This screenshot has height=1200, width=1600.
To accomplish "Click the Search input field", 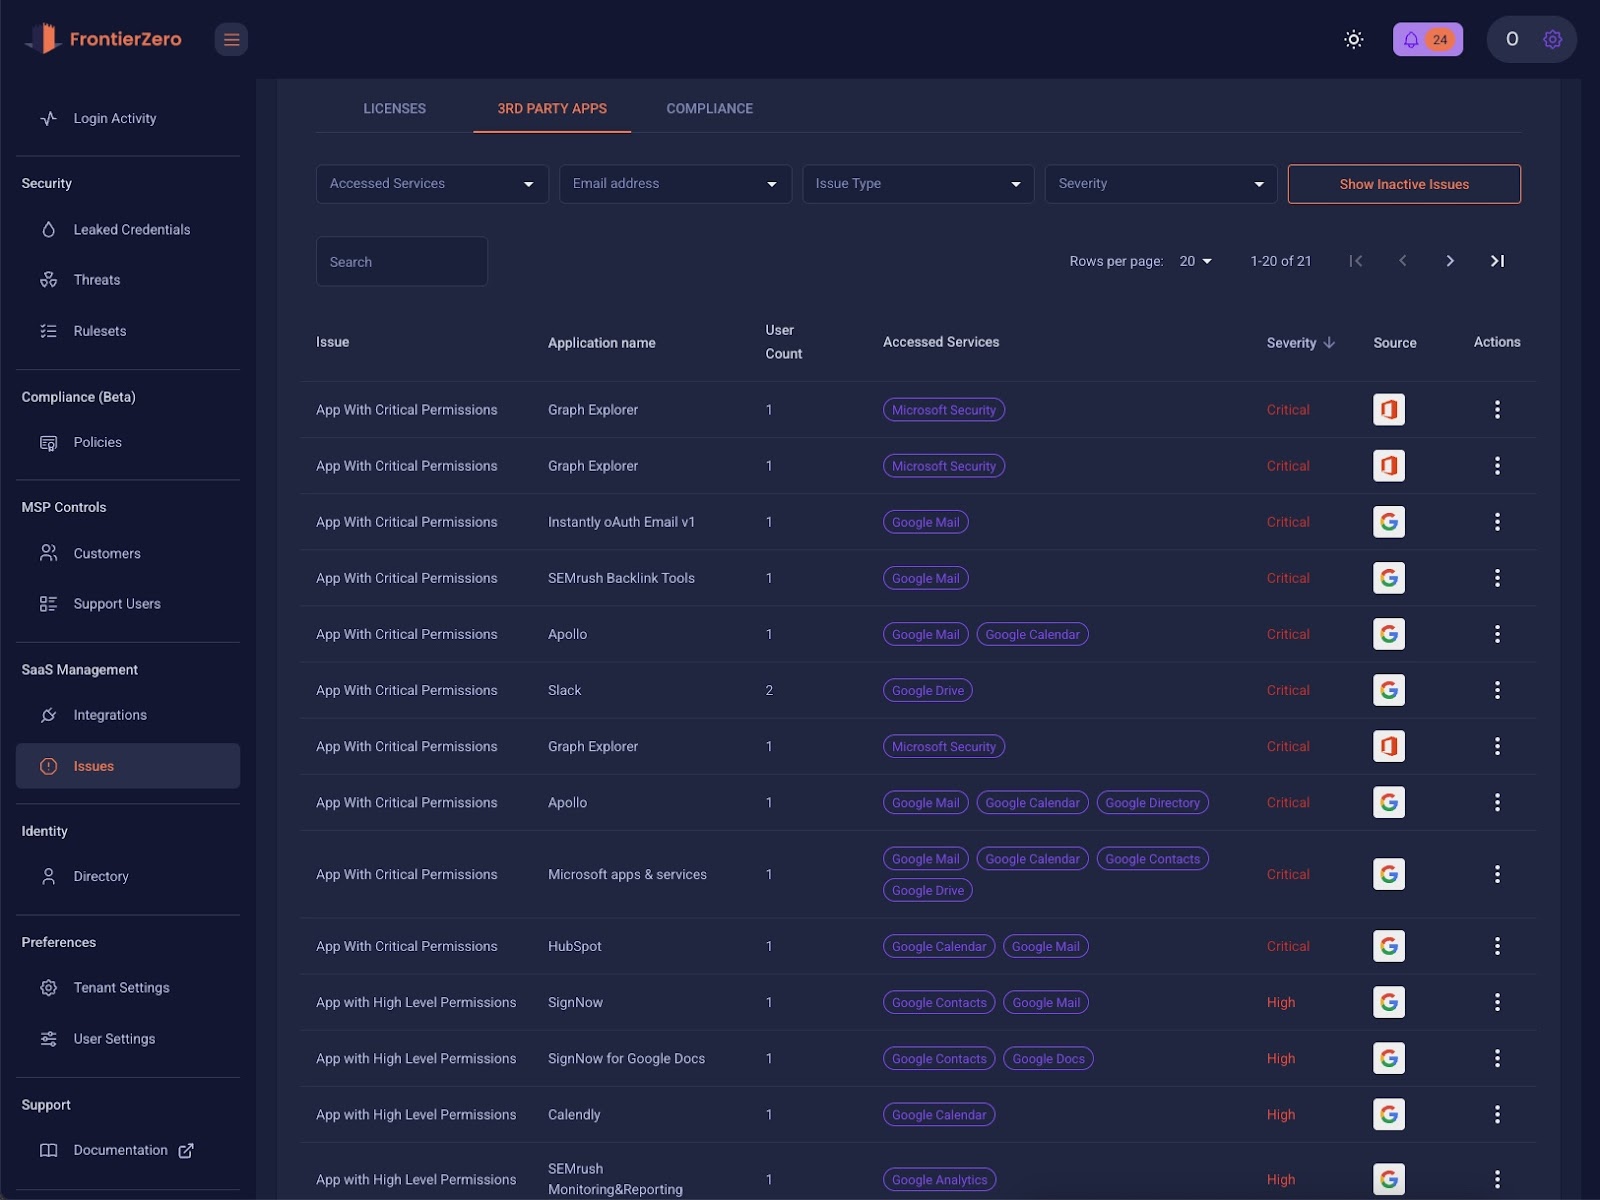I will [x=401, y=262].
